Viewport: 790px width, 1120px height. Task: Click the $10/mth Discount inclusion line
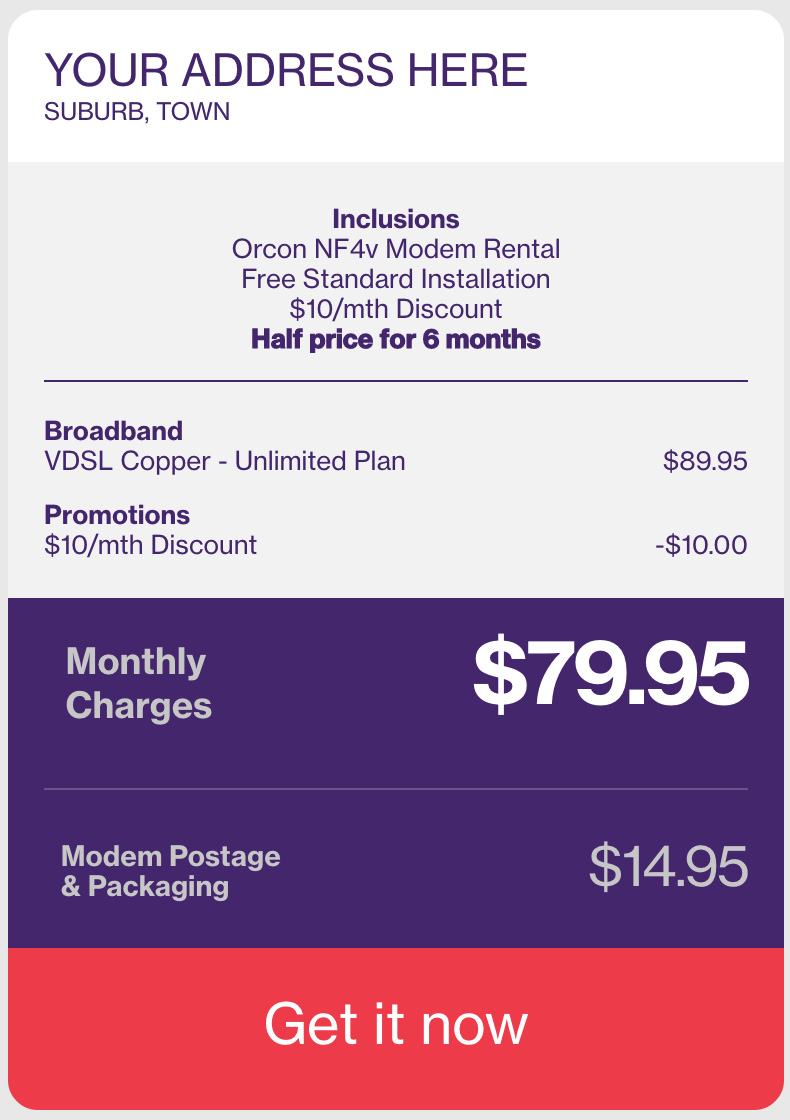tap(396, 309)
